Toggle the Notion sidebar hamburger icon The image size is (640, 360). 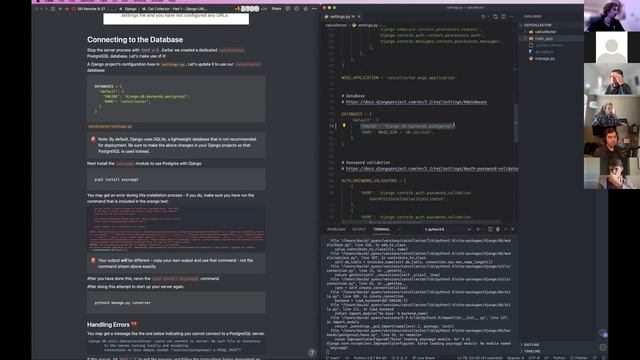(x=53, y=9)
